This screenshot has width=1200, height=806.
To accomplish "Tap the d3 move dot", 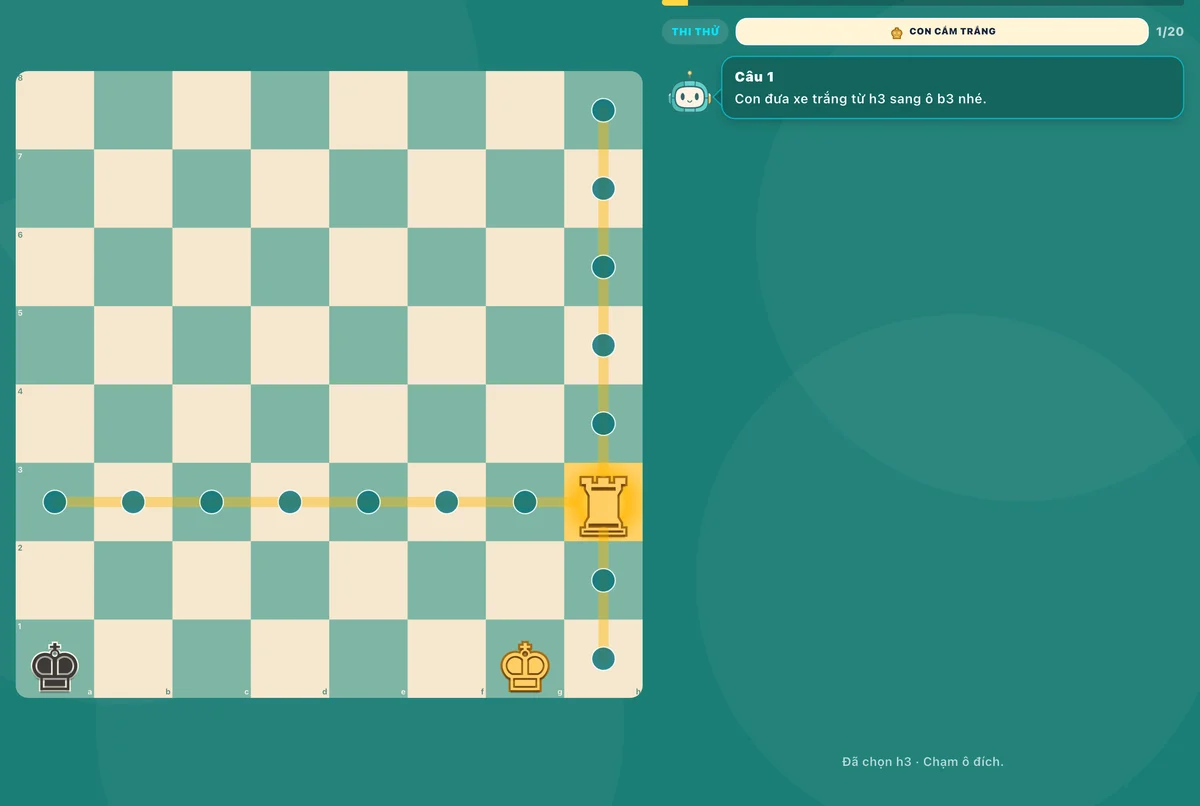I will point(290,502).
